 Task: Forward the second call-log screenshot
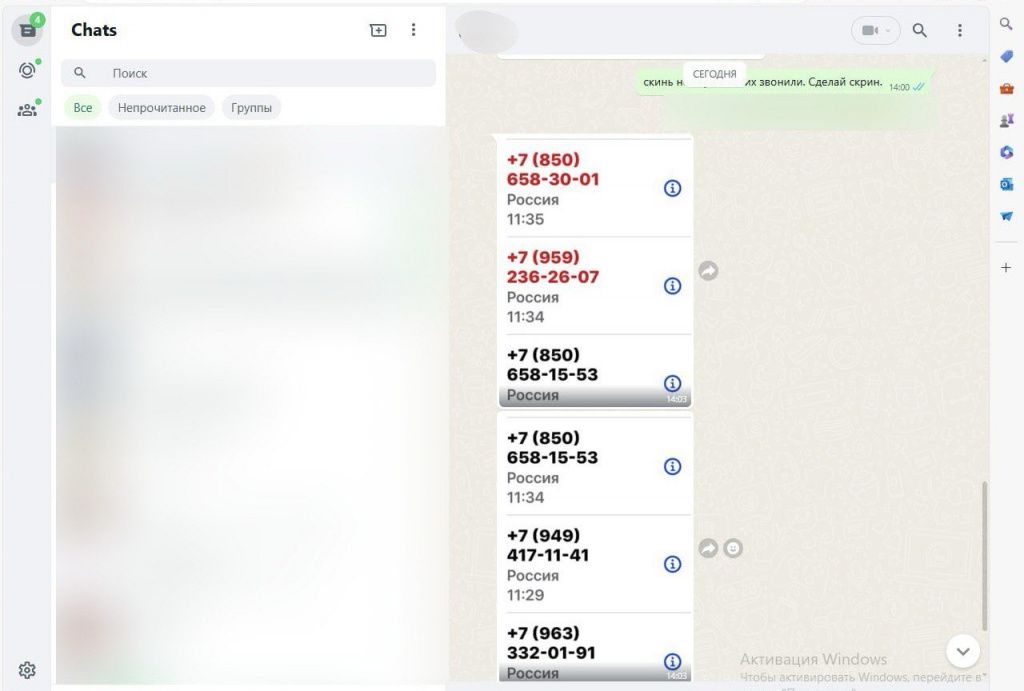tap(709, 548)
